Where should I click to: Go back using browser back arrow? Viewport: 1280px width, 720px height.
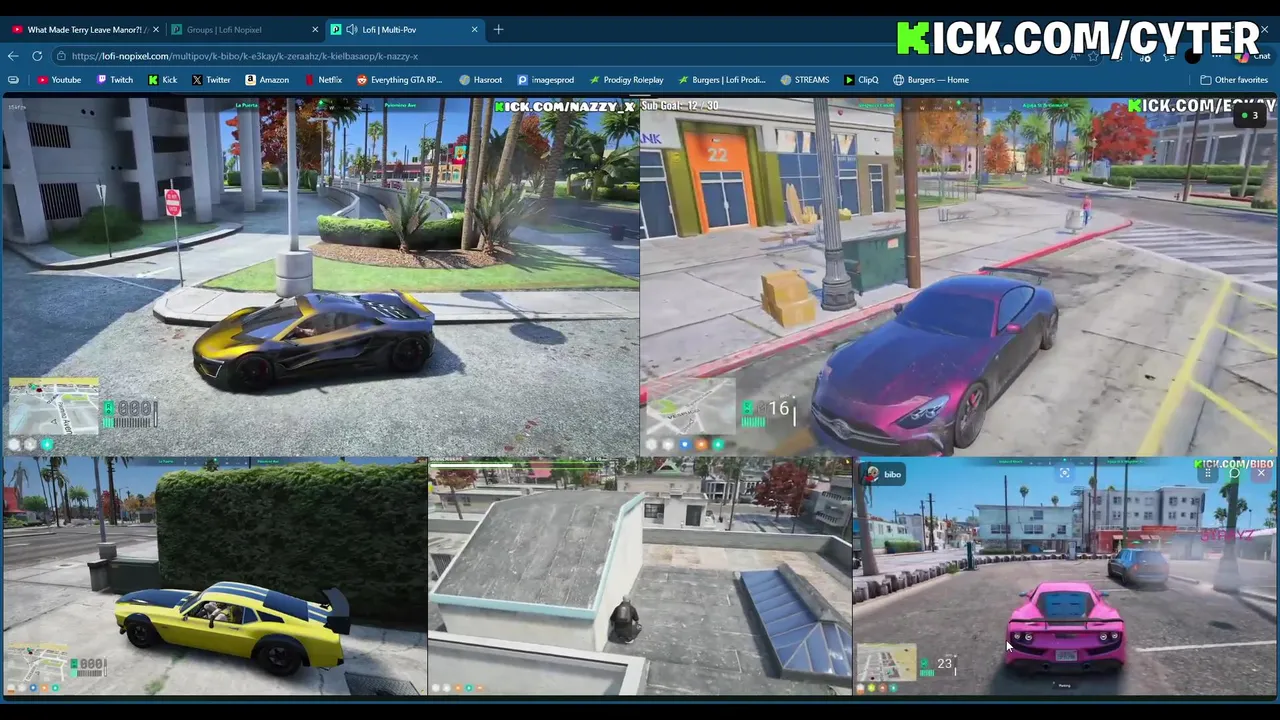[13, 56]
